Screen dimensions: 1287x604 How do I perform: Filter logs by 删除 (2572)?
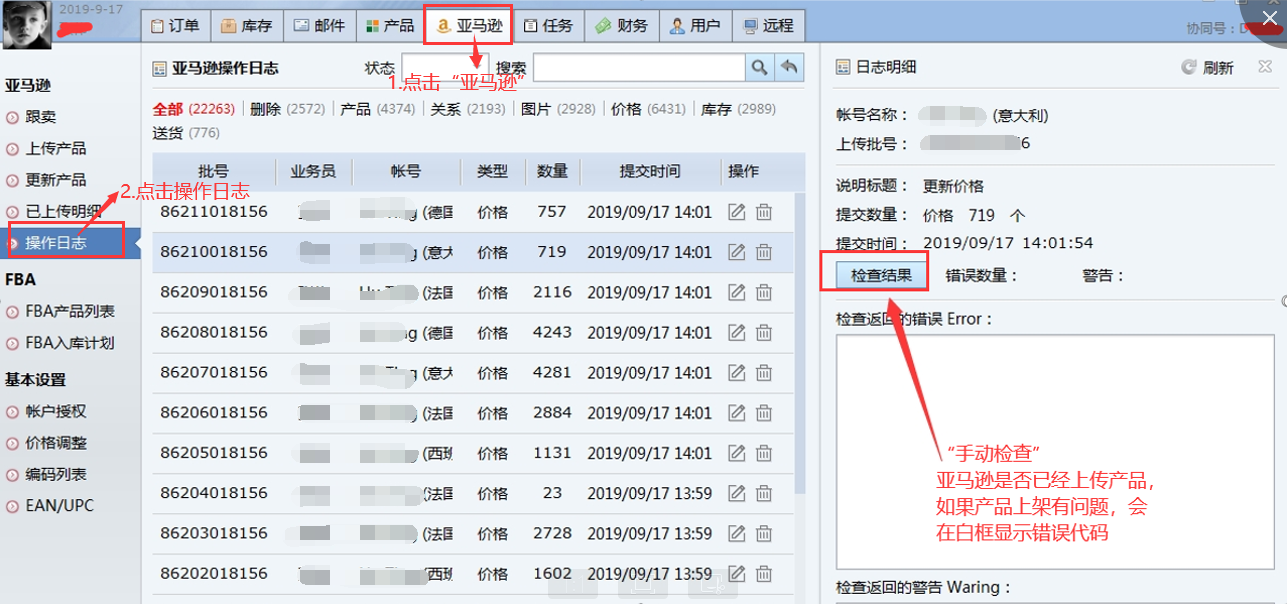[288, 109]
